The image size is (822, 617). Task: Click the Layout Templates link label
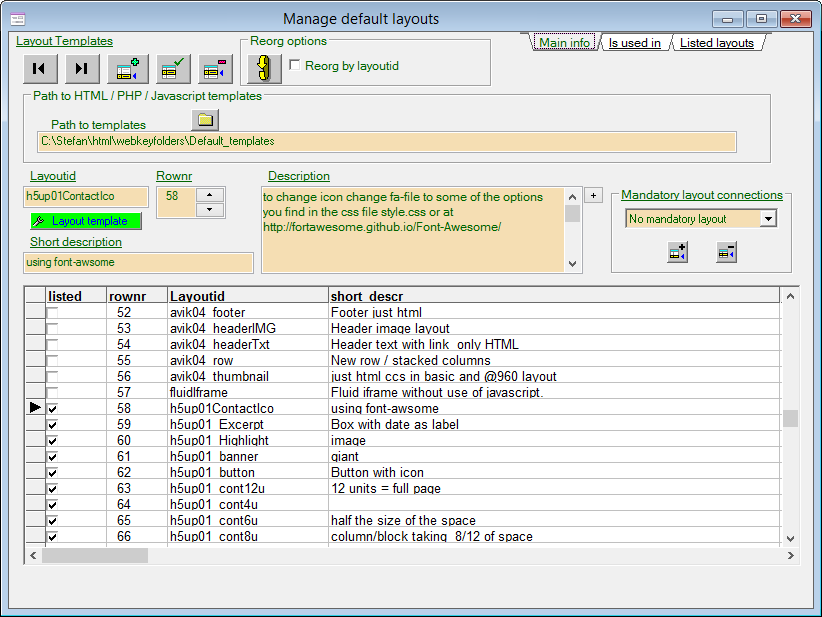click(64, 41)
